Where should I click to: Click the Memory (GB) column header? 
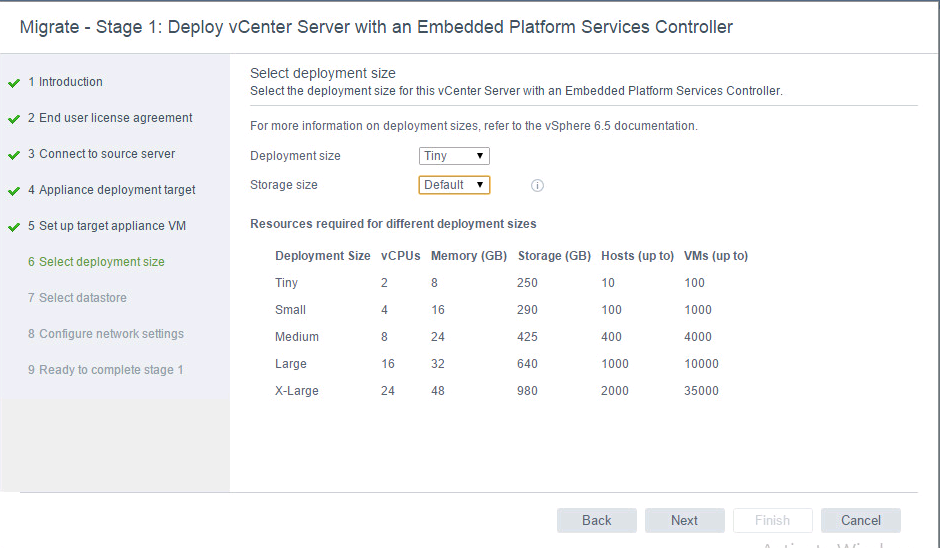(x=469, y=255)
